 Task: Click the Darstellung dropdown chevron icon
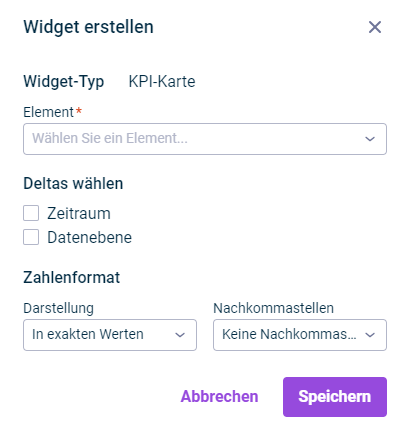[180, 335]
